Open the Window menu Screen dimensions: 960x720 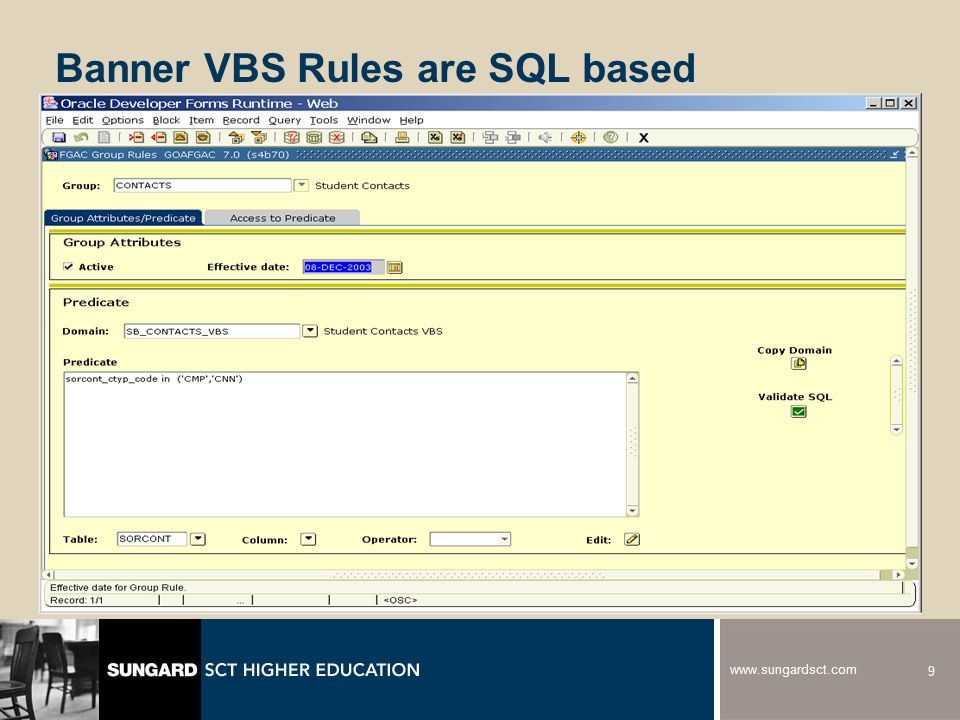pos(369,120)
